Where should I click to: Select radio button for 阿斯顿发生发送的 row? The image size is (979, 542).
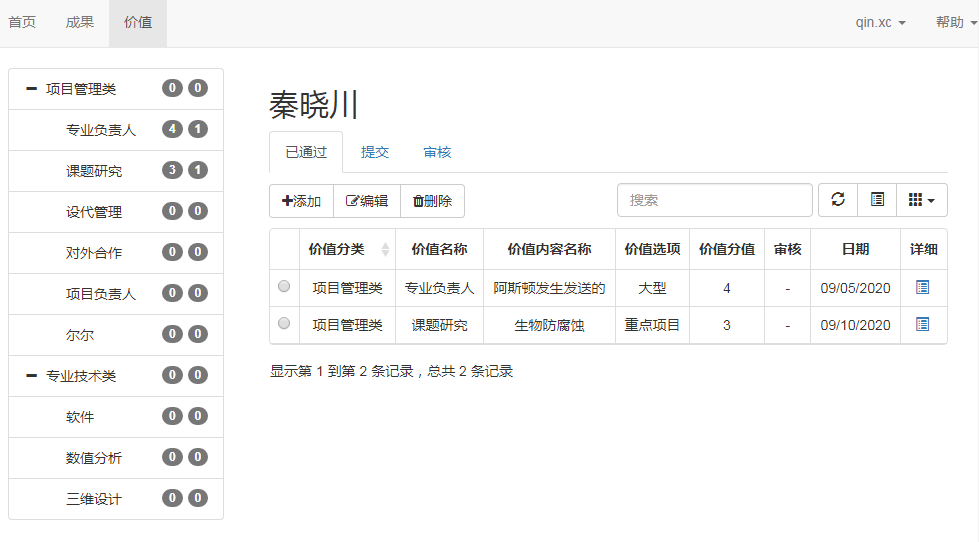pyautogui.click(x=284, y=287)
